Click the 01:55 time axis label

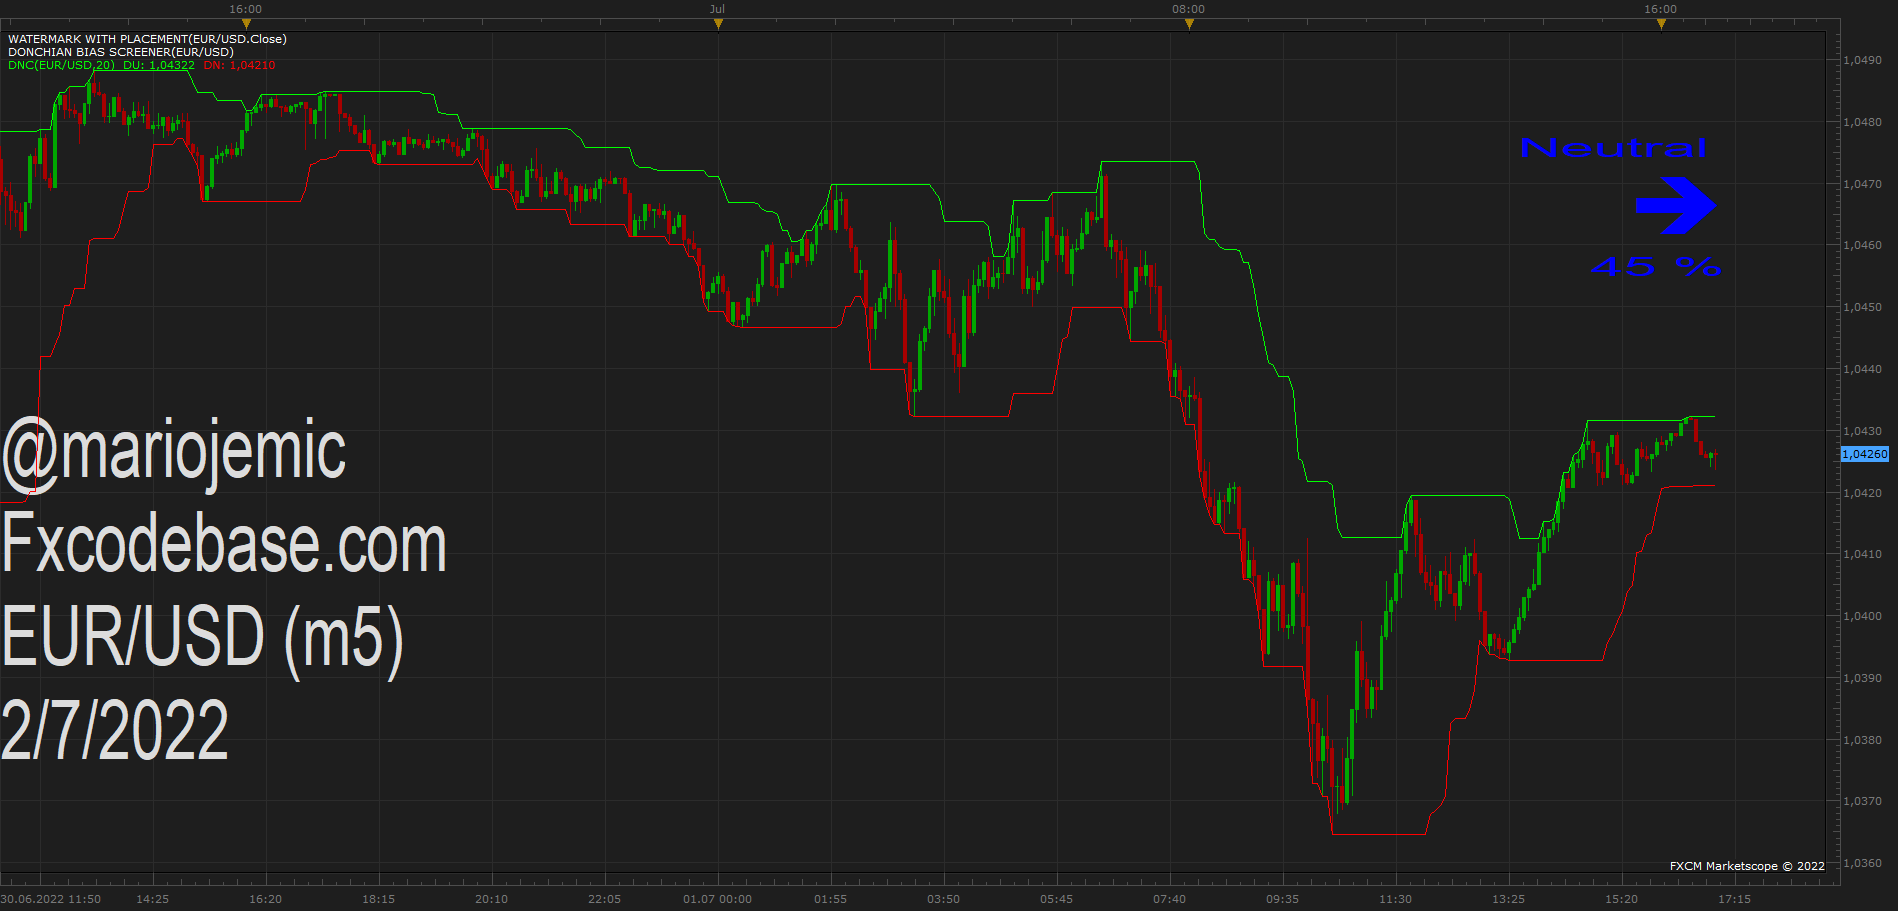click(x=830, y=899)
